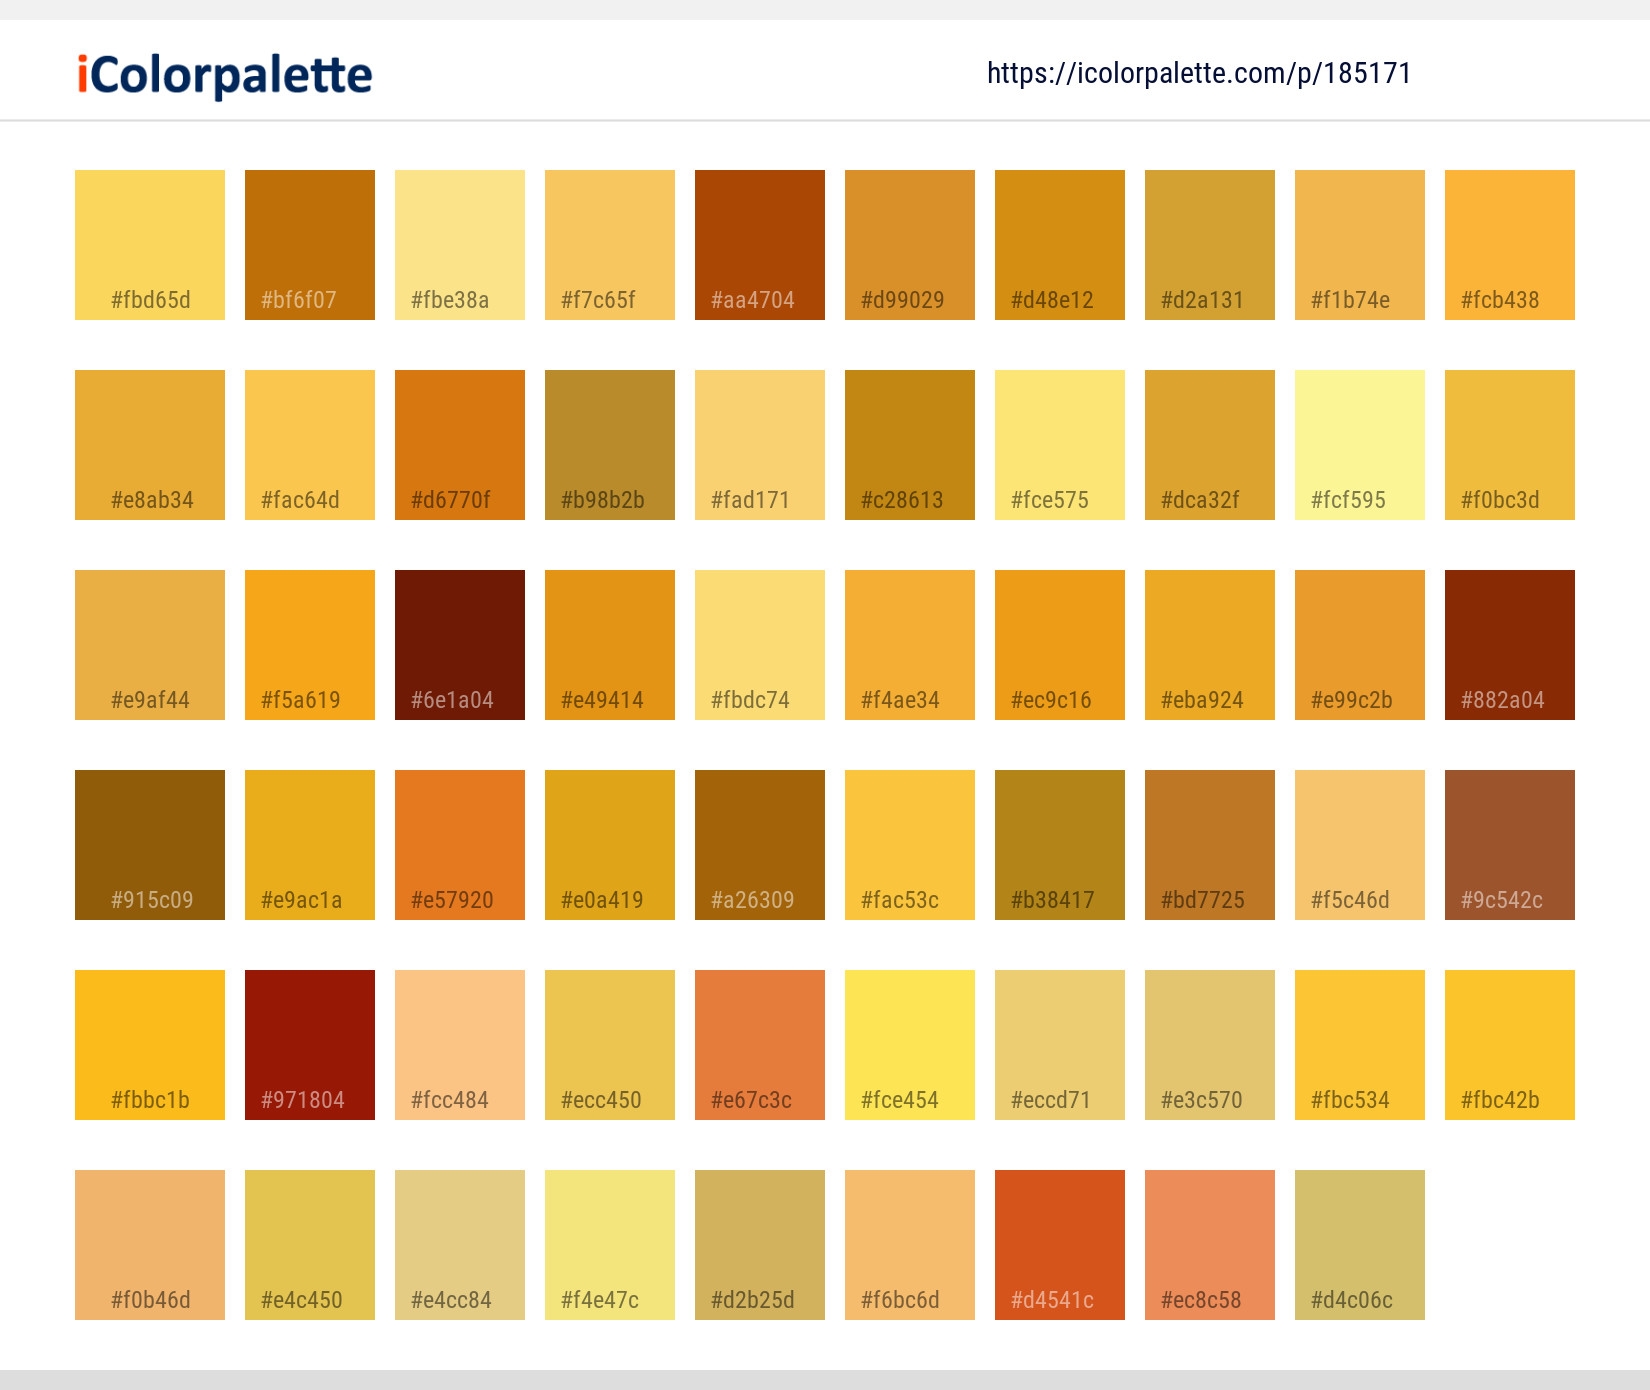
Task: Click the #b98b2b olive gold swatch
Action: [x=610, y=445]
